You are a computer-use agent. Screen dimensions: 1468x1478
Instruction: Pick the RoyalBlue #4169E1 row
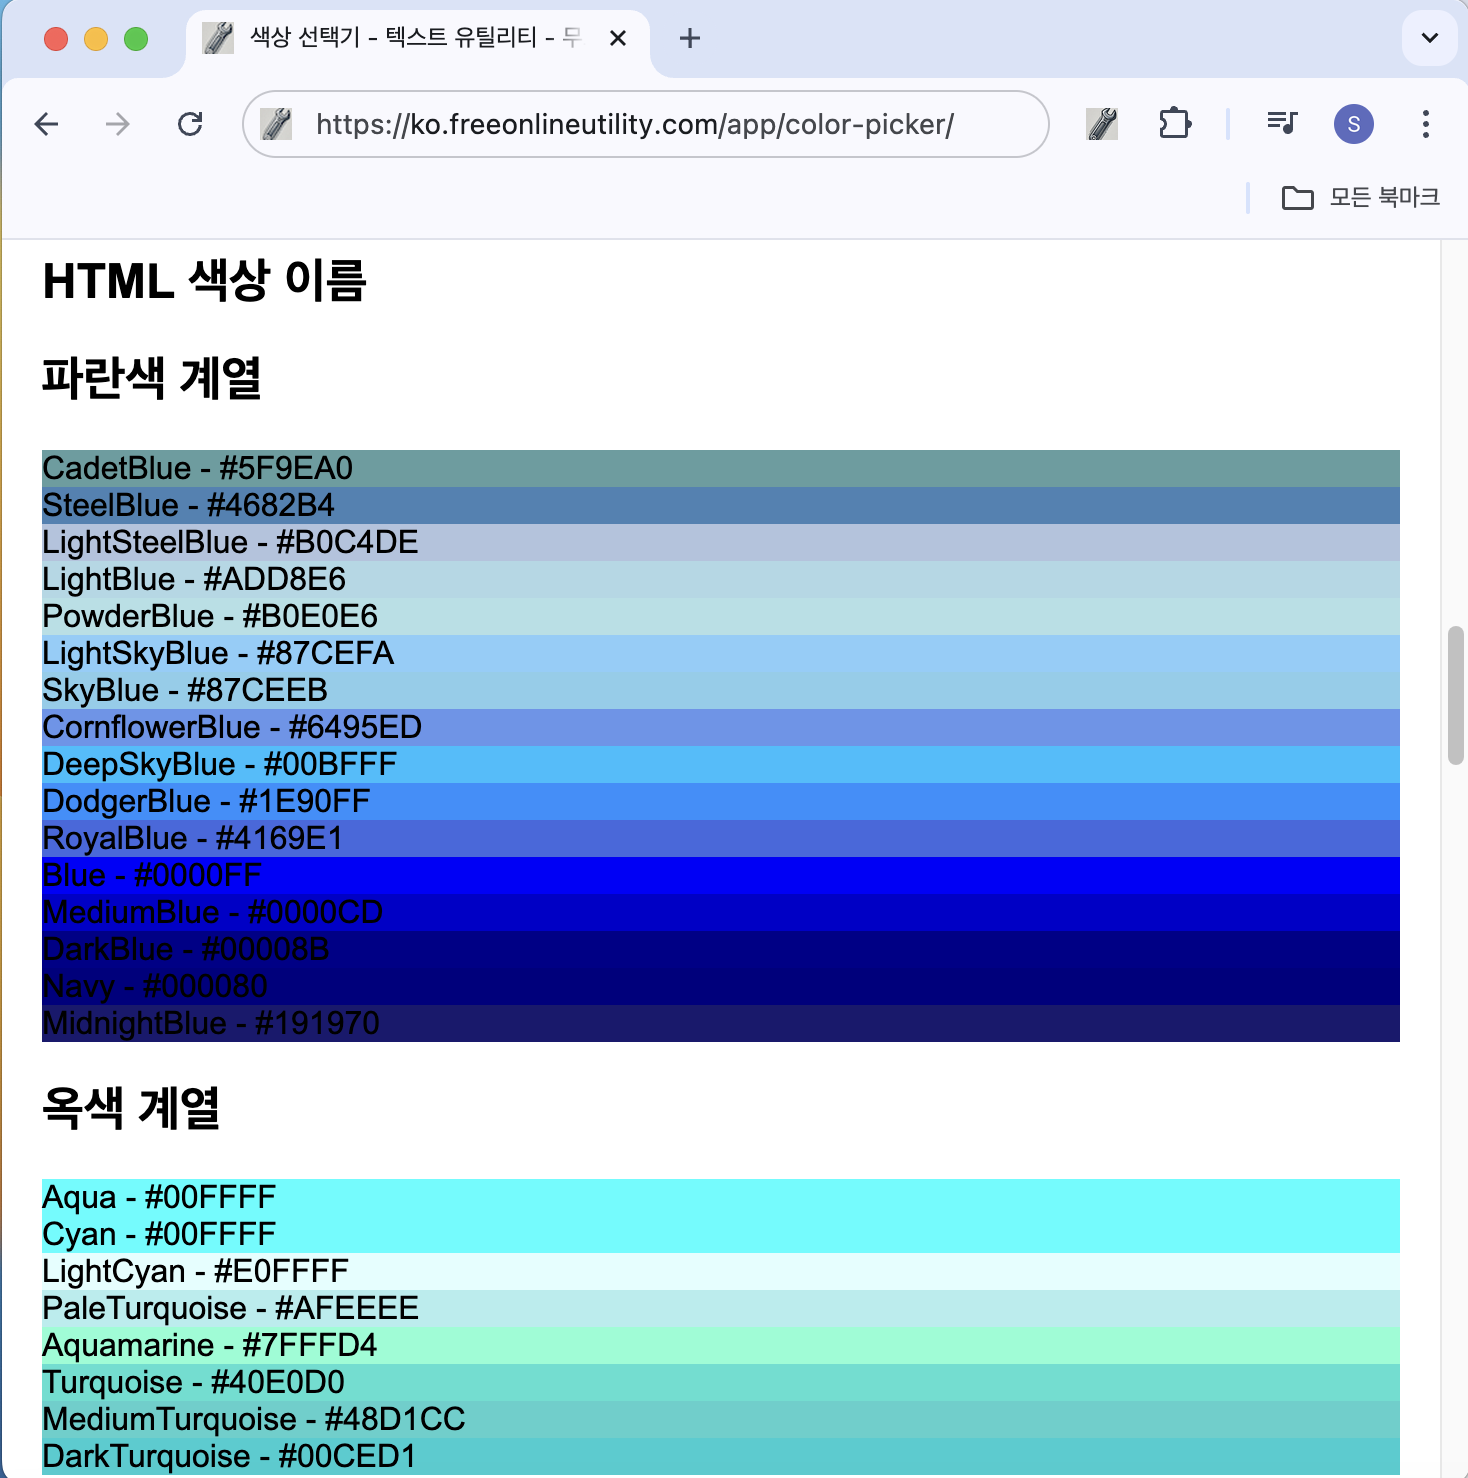721,838
